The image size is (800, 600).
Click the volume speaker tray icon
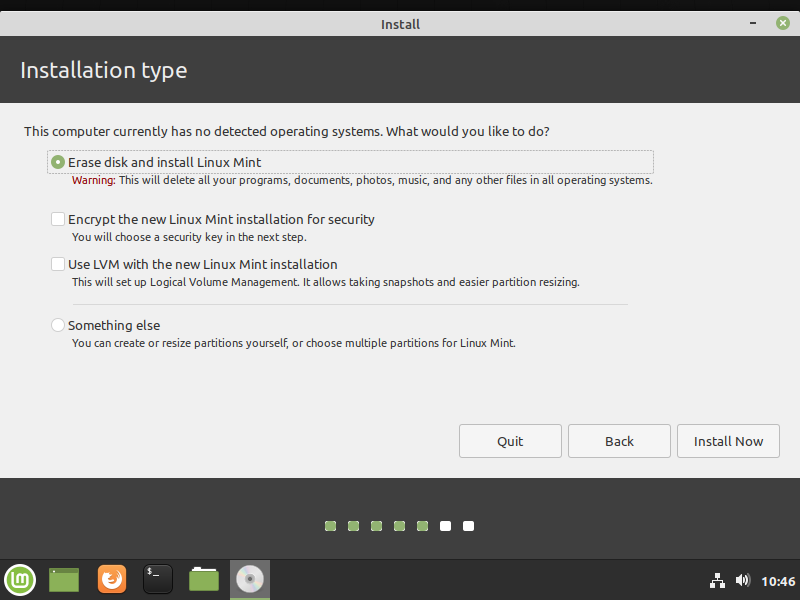743,580
